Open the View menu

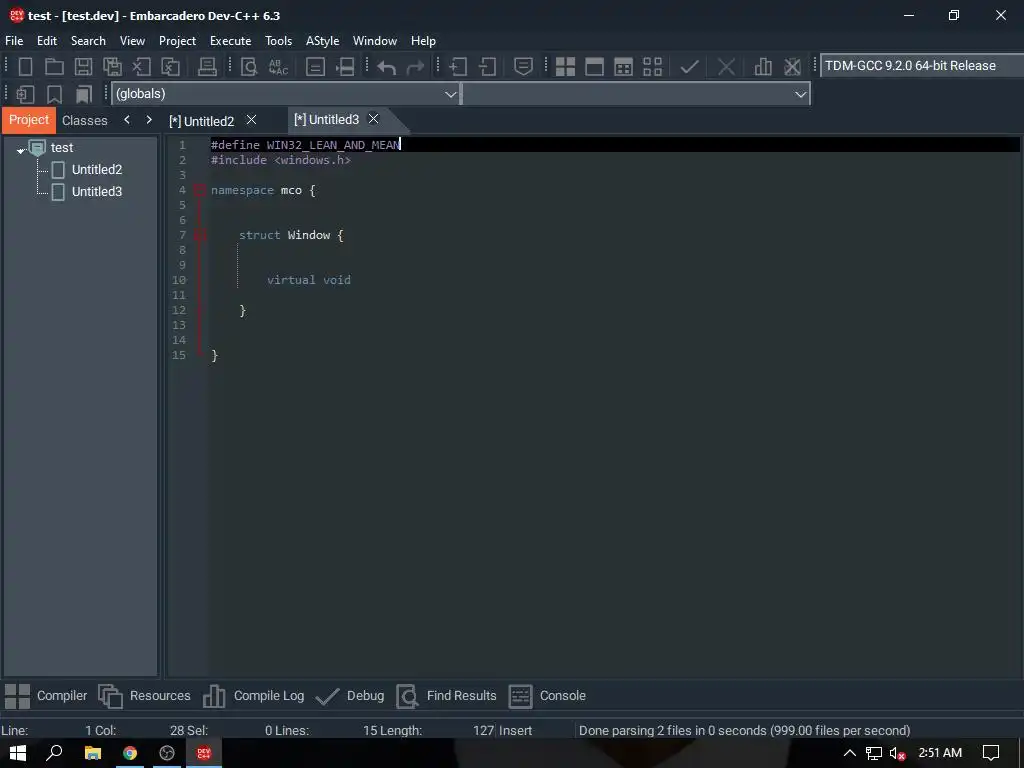(133, 40)
